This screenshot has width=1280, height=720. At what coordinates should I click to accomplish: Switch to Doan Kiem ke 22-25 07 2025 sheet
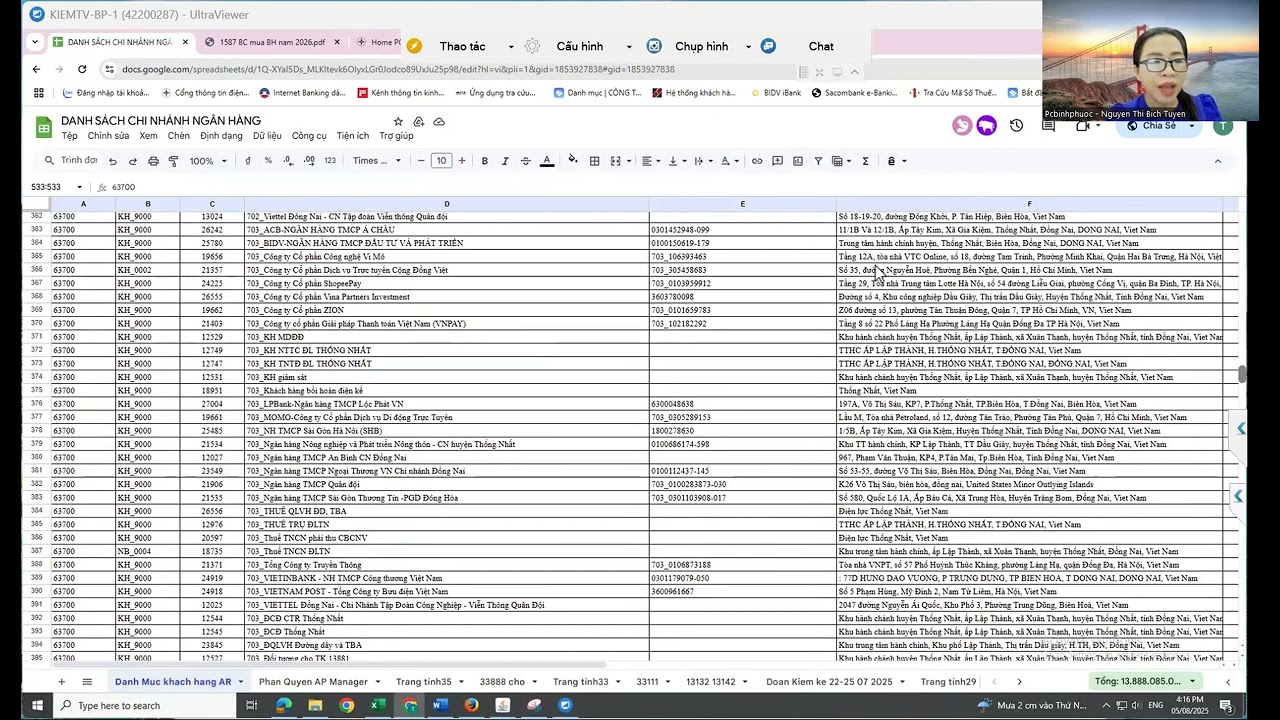[x=829, y=682]
